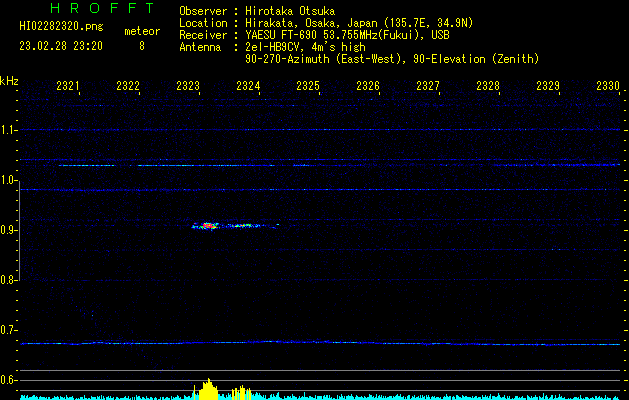The height and width of the screenshot is (400, 629).
Task: Click the 2321 time marker
Action: [68, 86]
